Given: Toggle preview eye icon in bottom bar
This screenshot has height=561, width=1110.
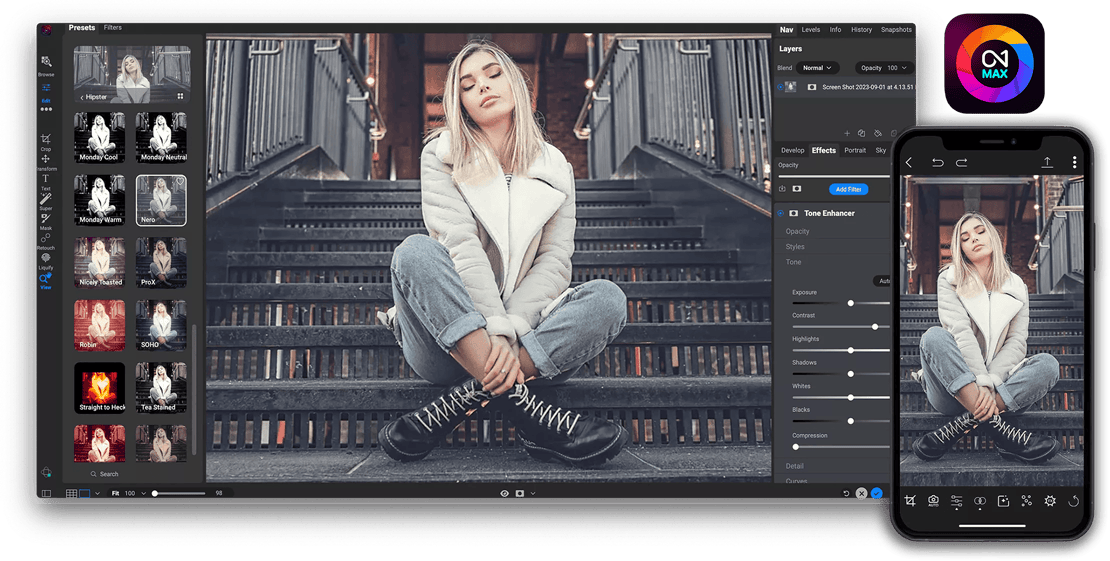Looking at the screenshot, I should 504,493.
